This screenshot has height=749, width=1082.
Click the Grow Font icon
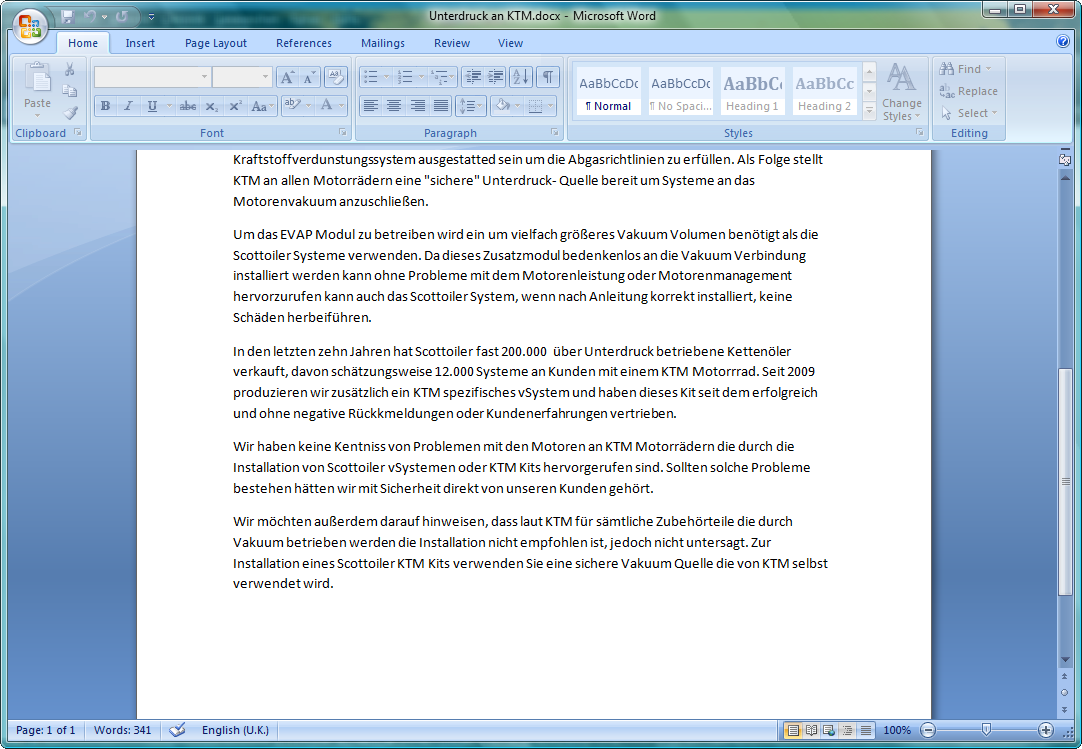(287, 77)
